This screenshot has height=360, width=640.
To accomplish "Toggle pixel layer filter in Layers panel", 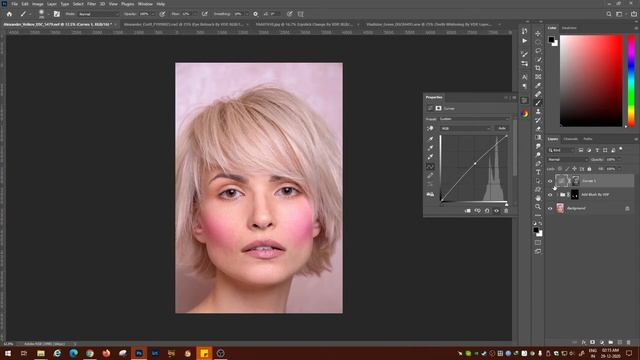I will [581, 150].
